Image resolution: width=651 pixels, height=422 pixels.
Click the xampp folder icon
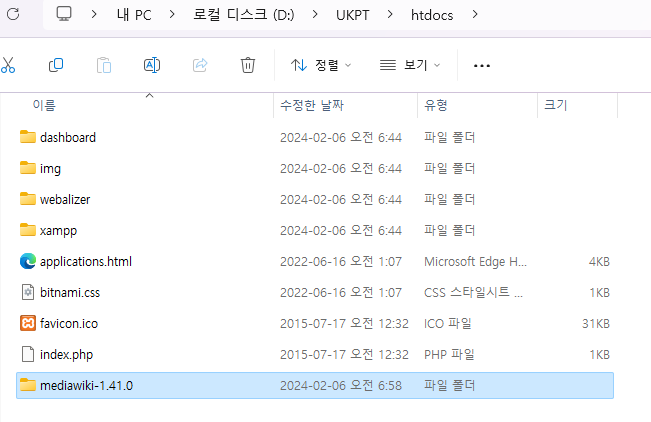click(28, 230)
